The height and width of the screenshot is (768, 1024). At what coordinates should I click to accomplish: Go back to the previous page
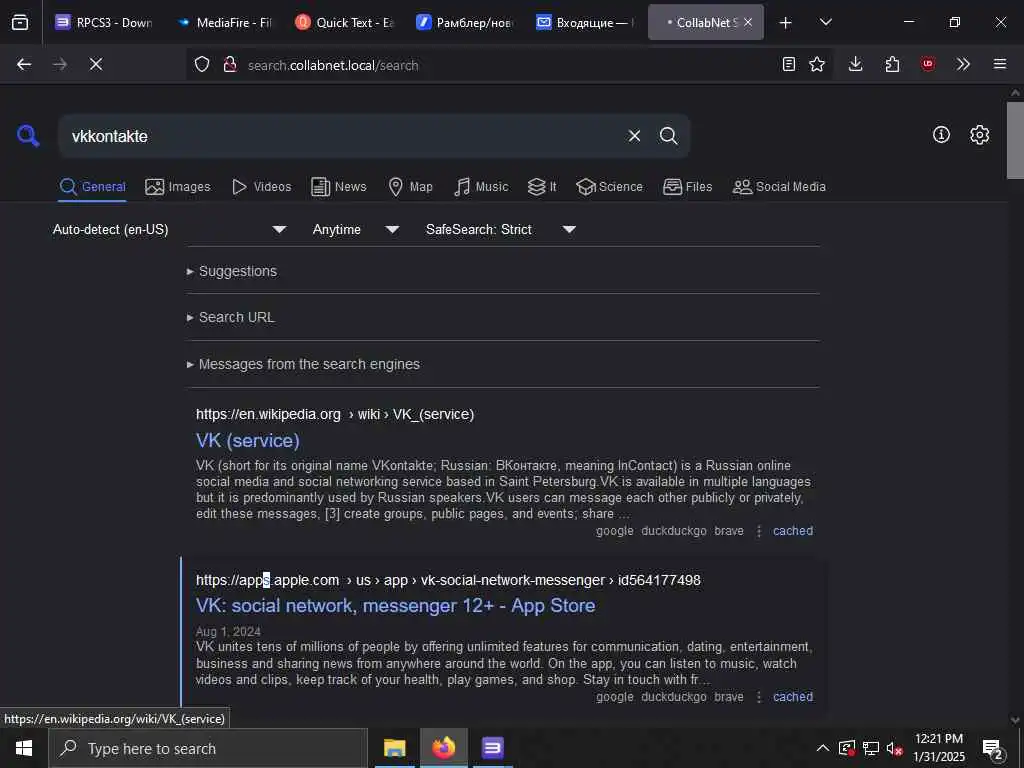click(x=24, y=64)
